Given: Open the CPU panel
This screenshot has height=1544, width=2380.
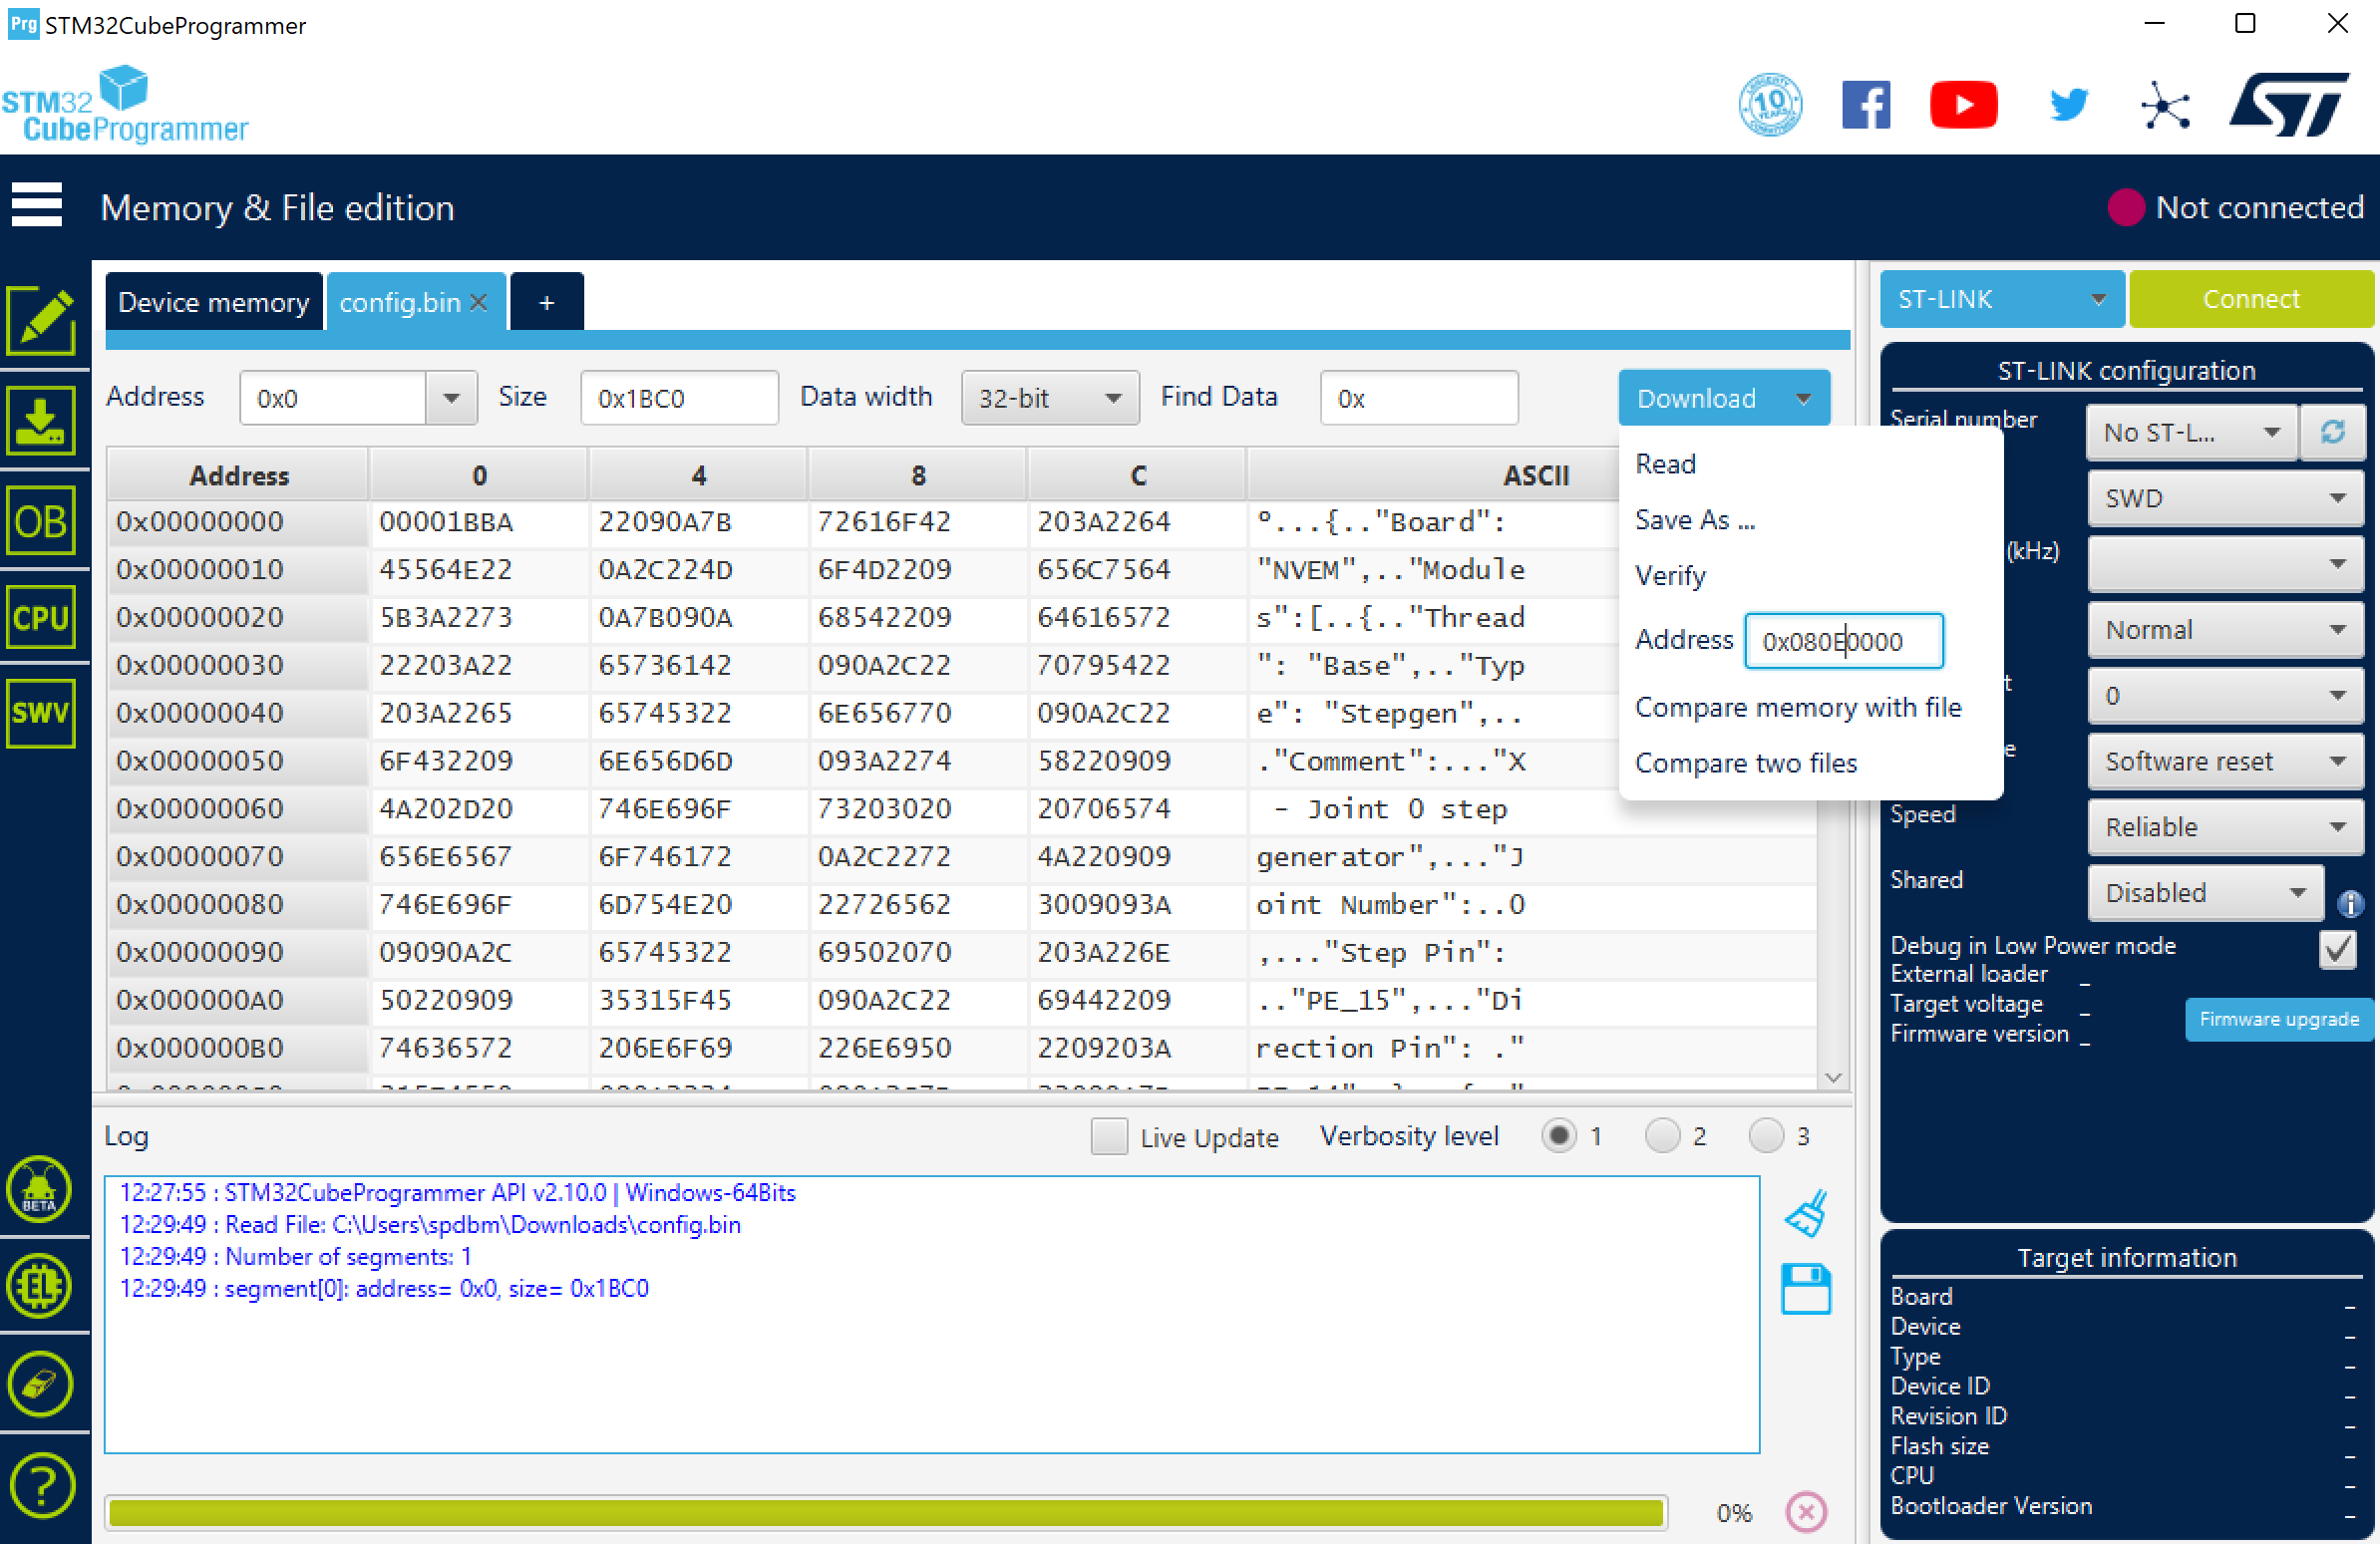Looking at the screenshot, I should coord(41,617).
